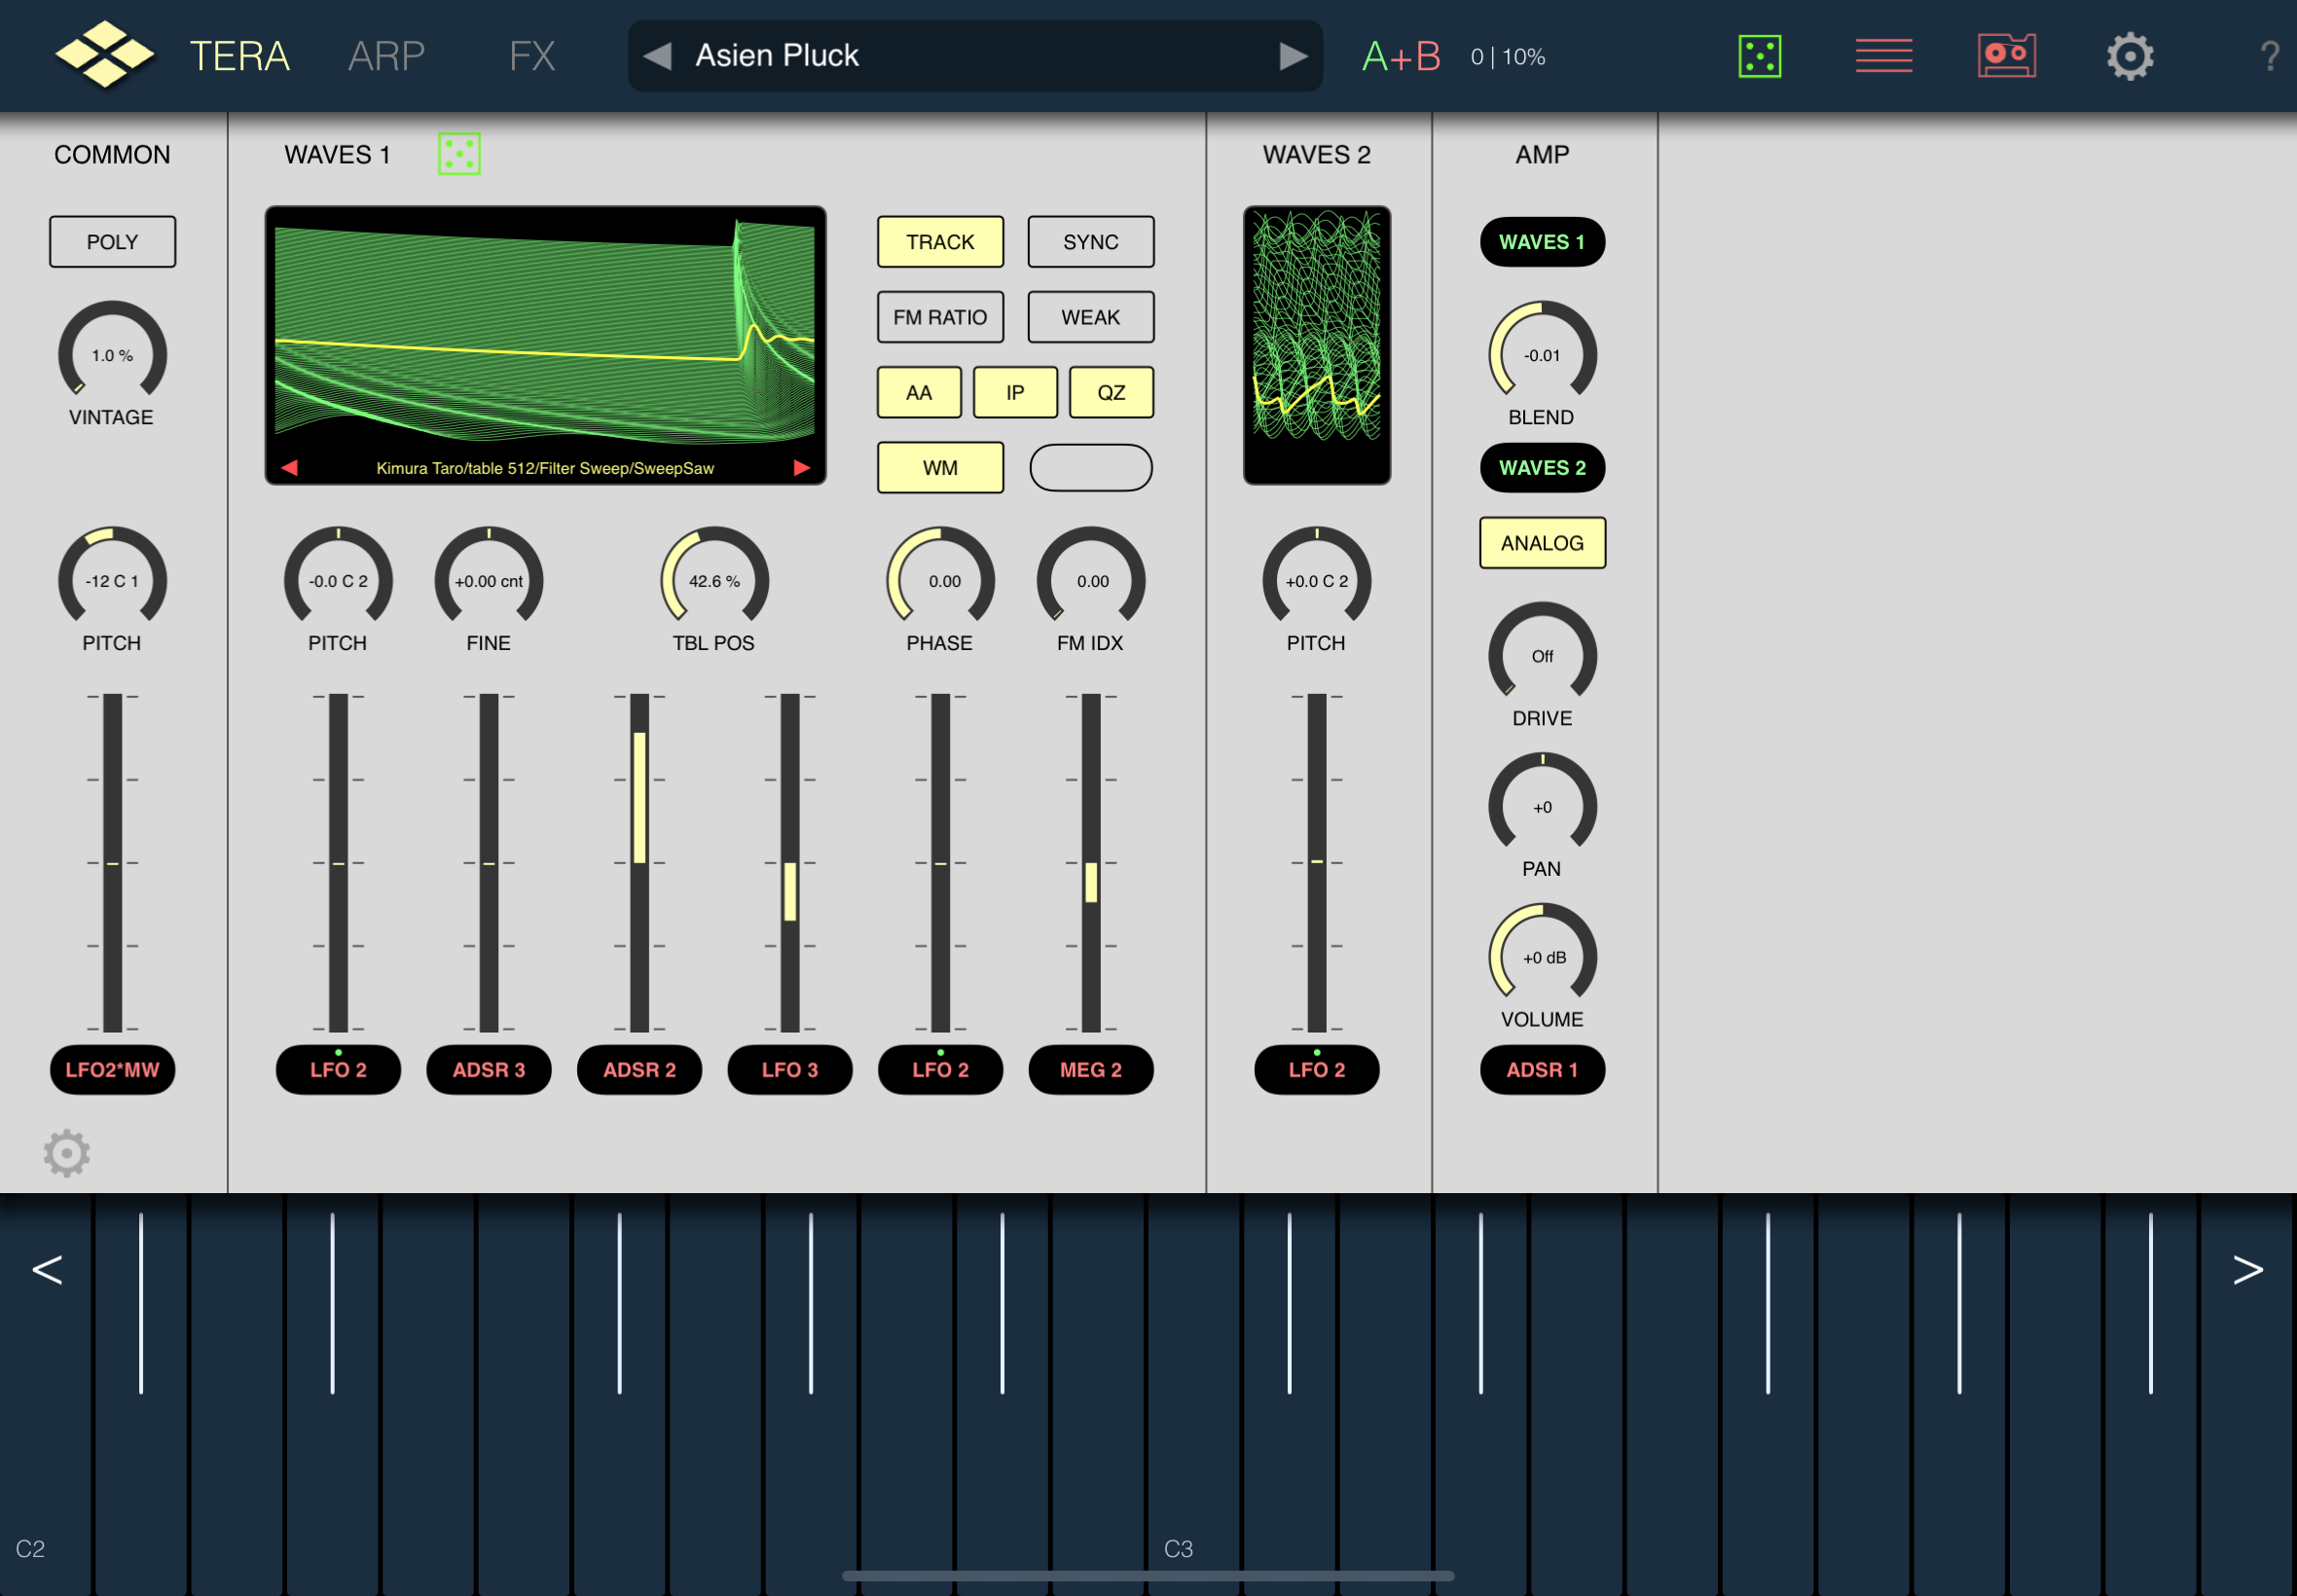This screenshot has width=2297, height=1596.
Task: Switch to the ARP tab
Action: [386, 56]
